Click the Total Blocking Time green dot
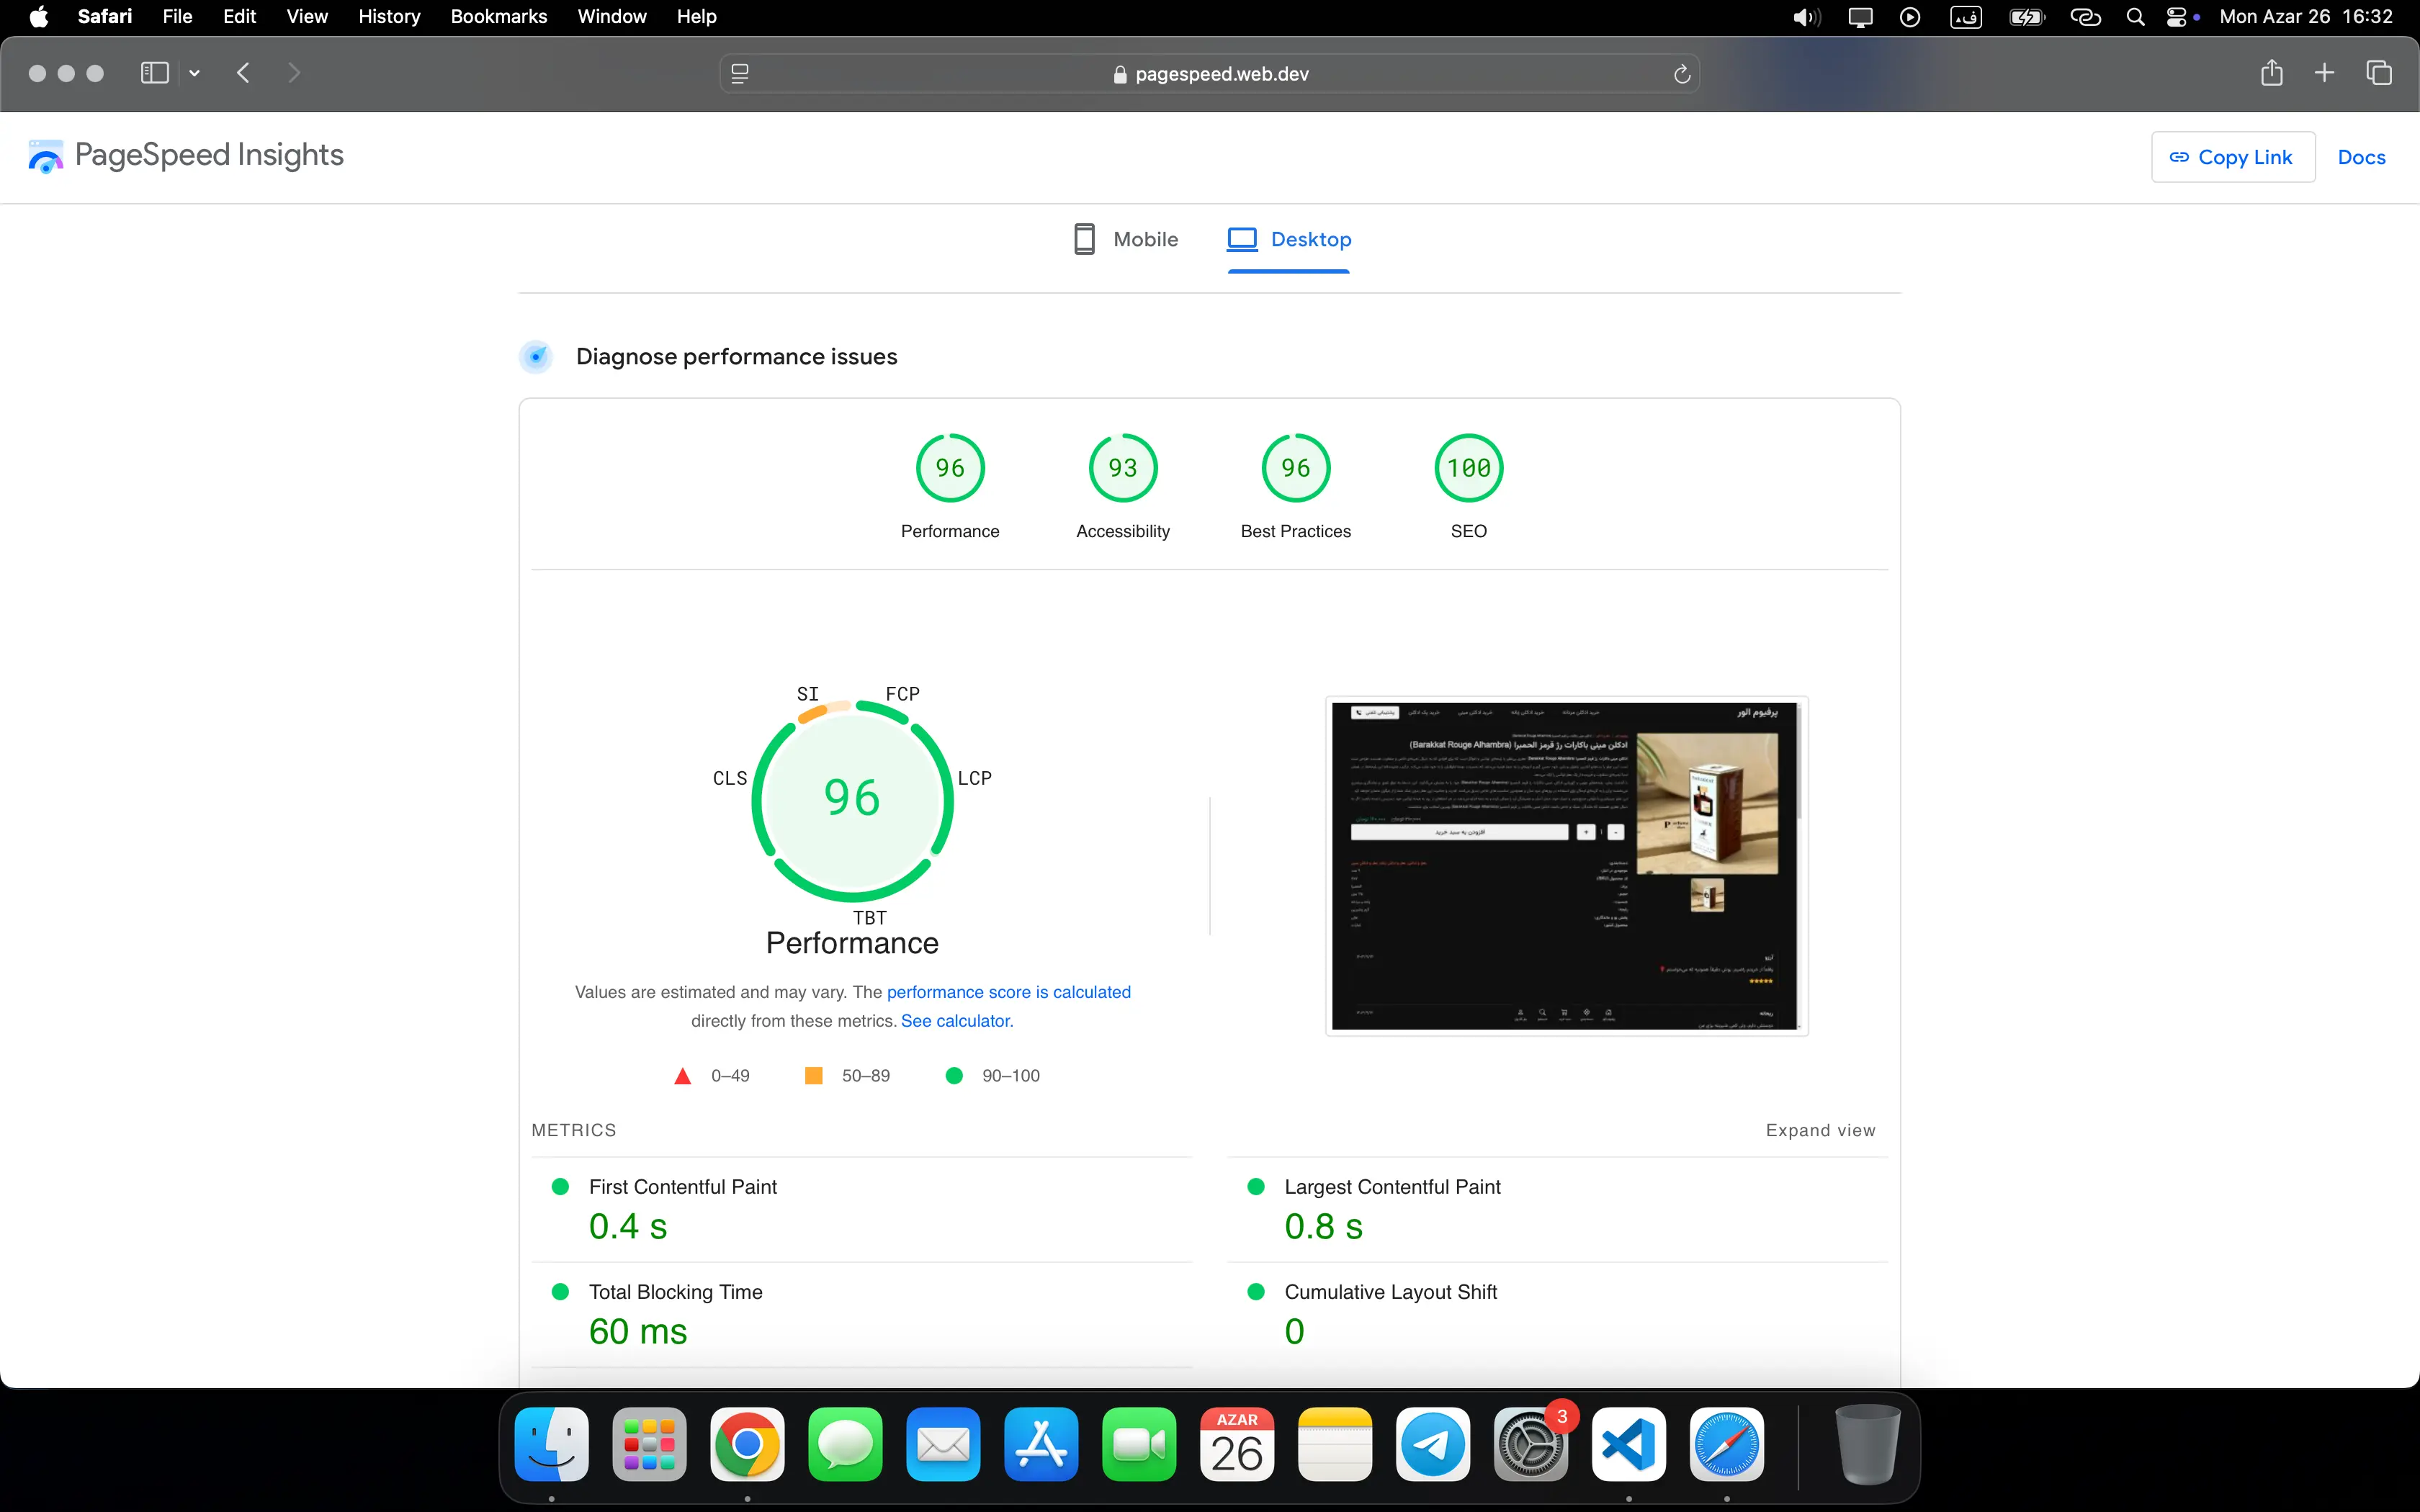This screenshot has height=1512, width=2420. 560,1291
